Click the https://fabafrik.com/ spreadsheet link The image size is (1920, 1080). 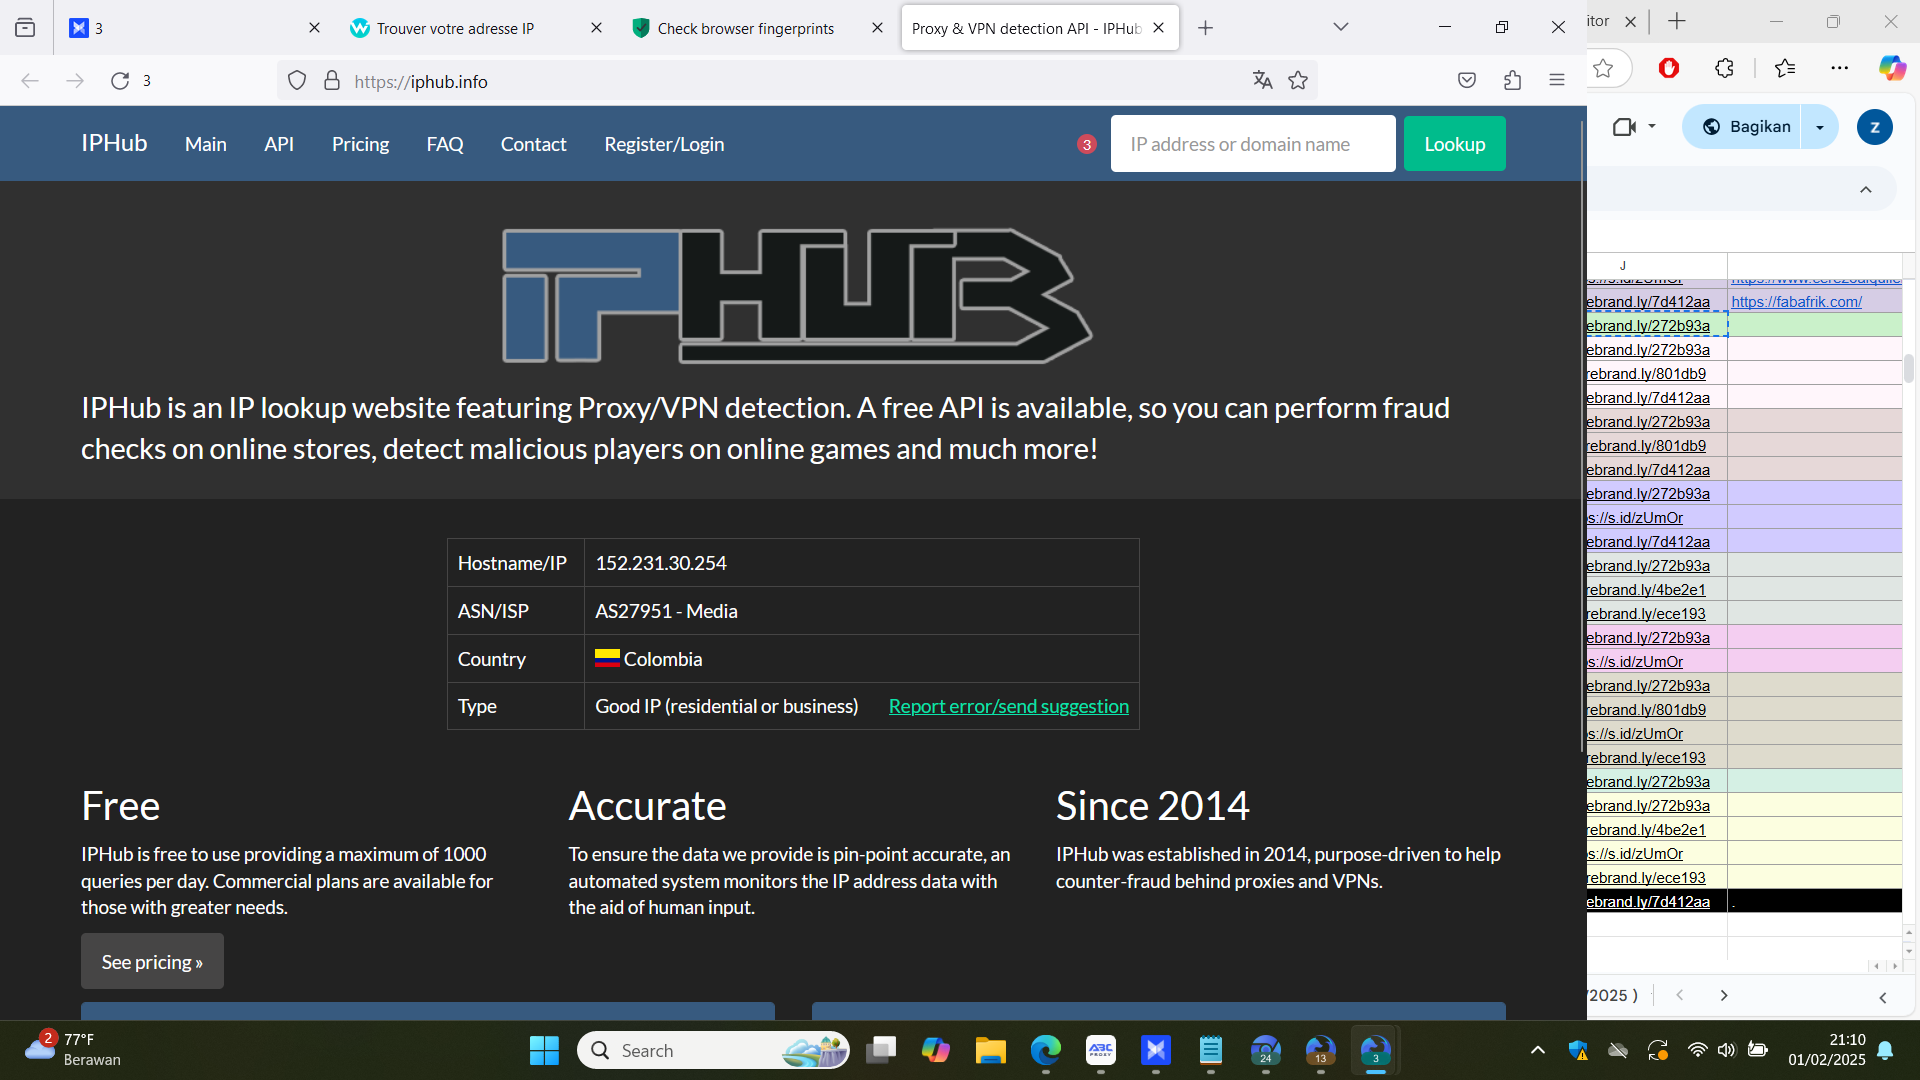tap(1796, 302)
